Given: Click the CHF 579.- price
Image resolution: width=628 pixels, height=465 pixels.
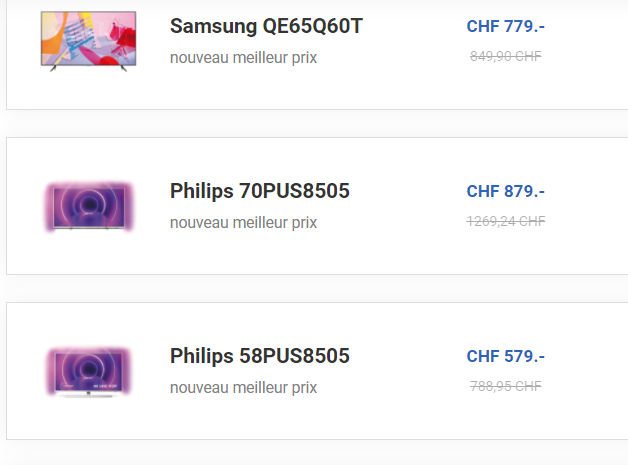Looking at the screenshot, I should [505, 356].
